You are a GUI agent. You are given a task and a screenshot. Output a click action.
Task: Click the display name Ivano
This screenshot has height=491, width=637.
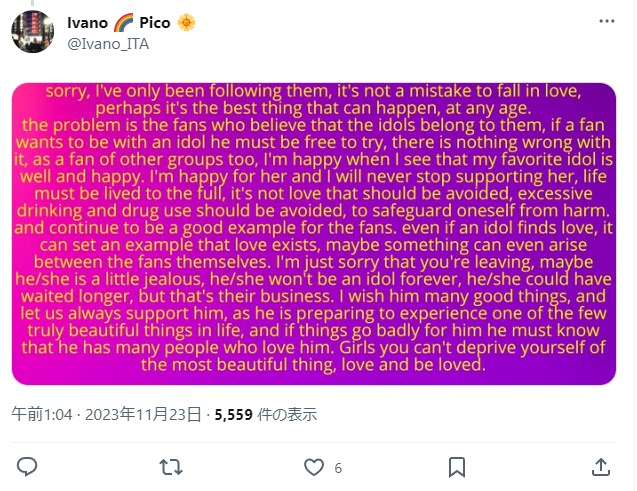point(87,22)
